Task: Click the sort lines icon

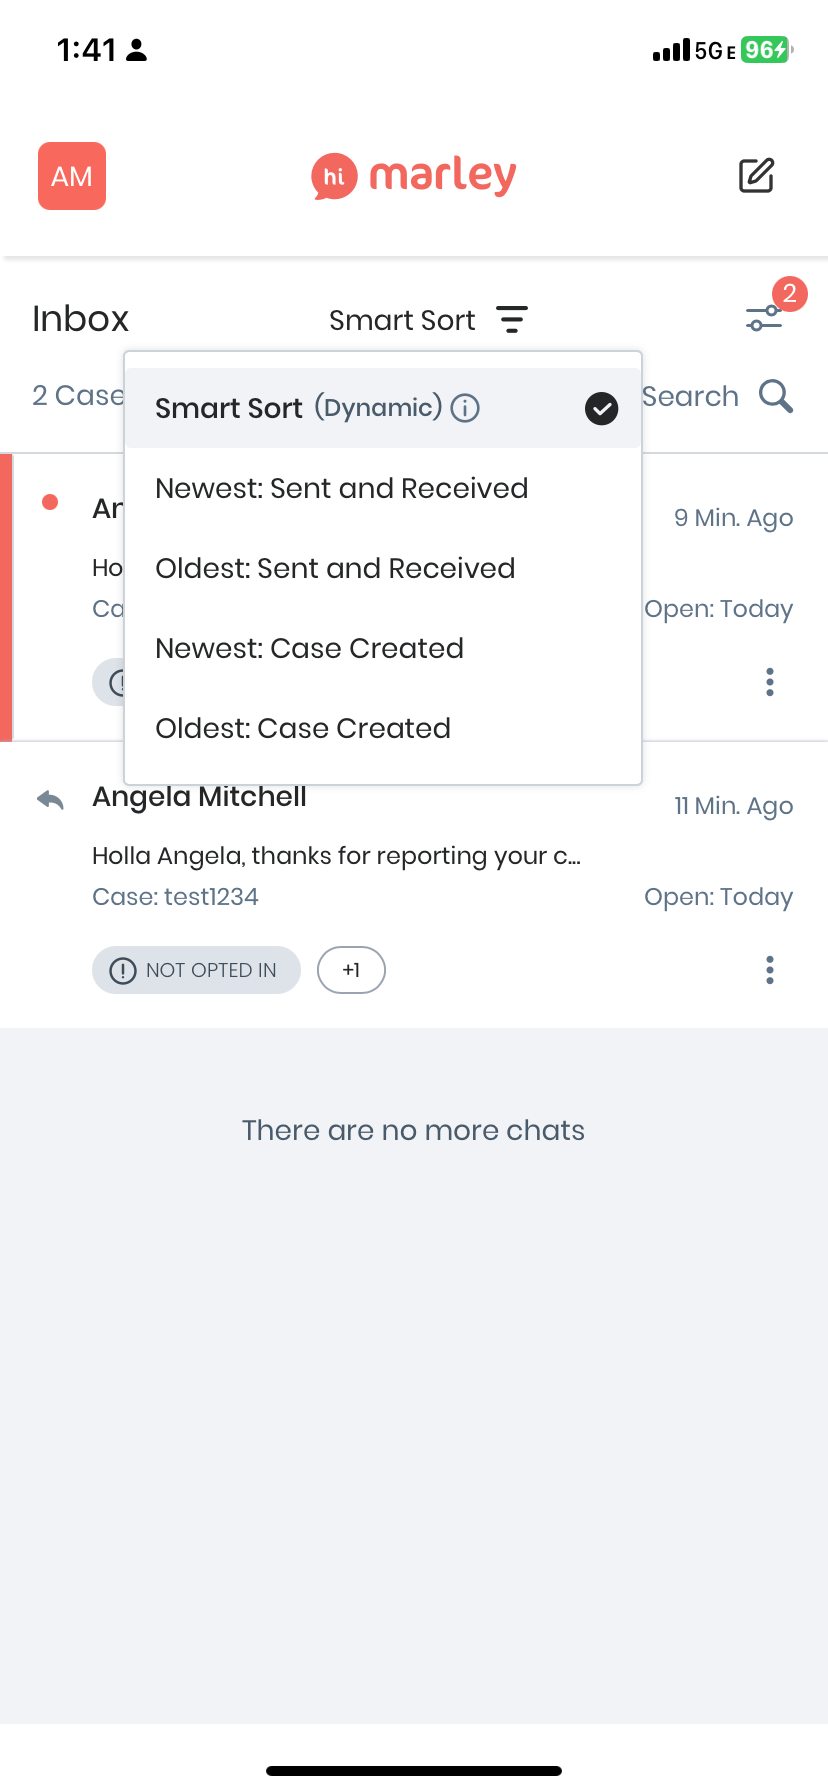Action: tap(512, 320)
